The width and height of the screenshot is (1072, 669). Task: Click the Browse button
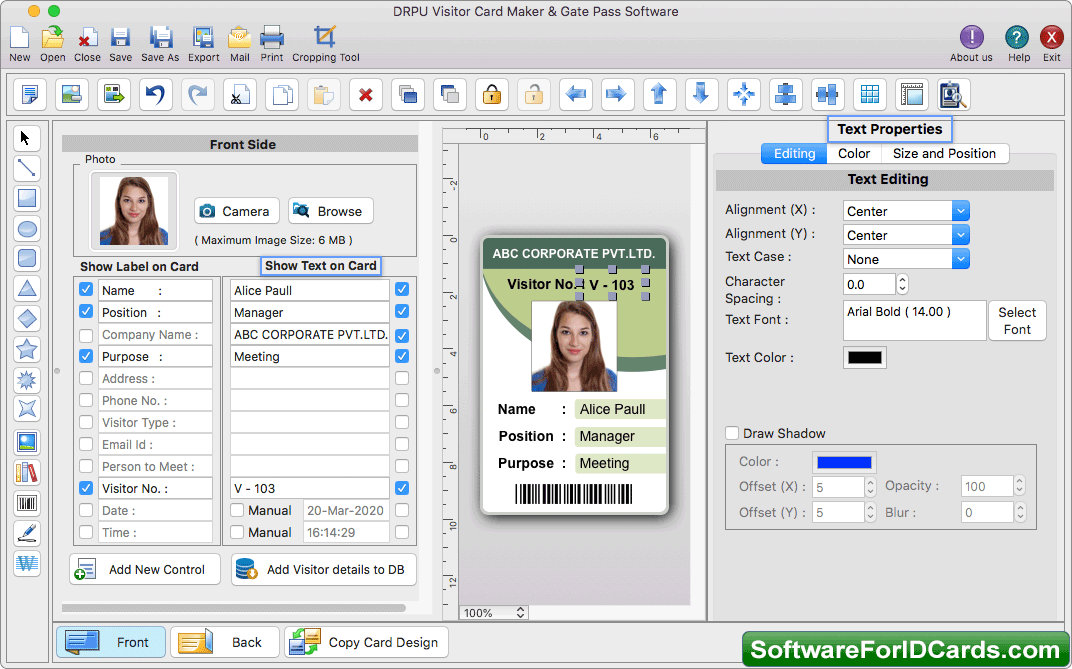331,211
